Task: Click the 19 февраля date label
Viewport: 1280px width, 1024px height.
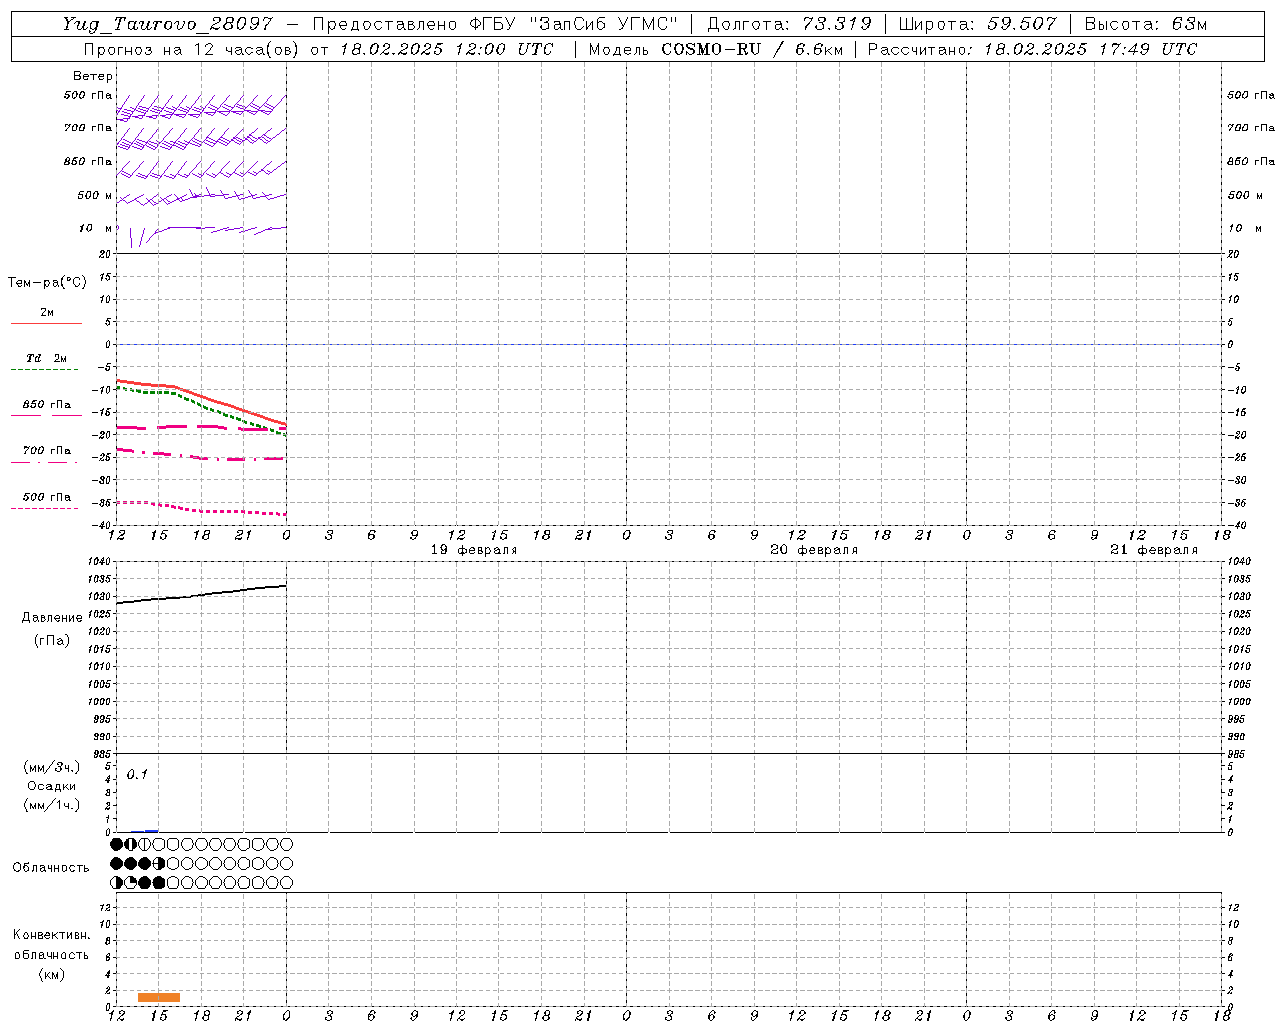Action: pyautogui.click(x=474, y=550)
